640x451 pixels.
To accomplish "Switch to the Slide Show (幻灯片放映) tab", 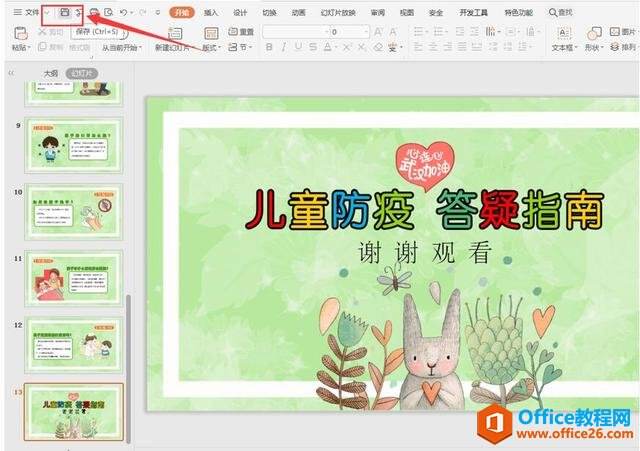I will click(338, 13).
